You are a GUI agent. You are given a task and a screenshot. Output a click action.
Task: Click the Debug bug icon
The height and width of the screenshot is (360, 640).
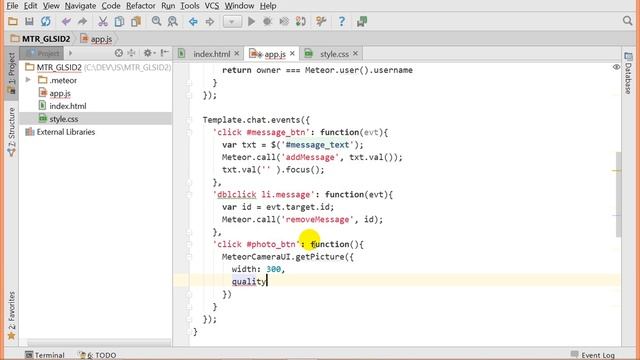pos(267,21)
